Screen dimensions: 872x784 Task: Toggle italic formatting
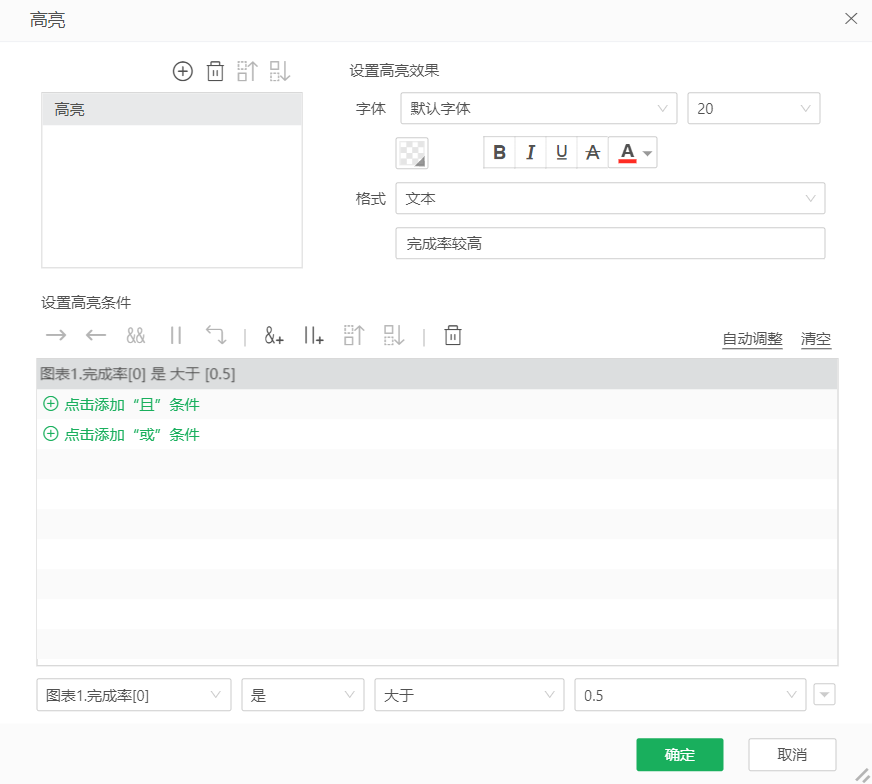coord(530,152)
